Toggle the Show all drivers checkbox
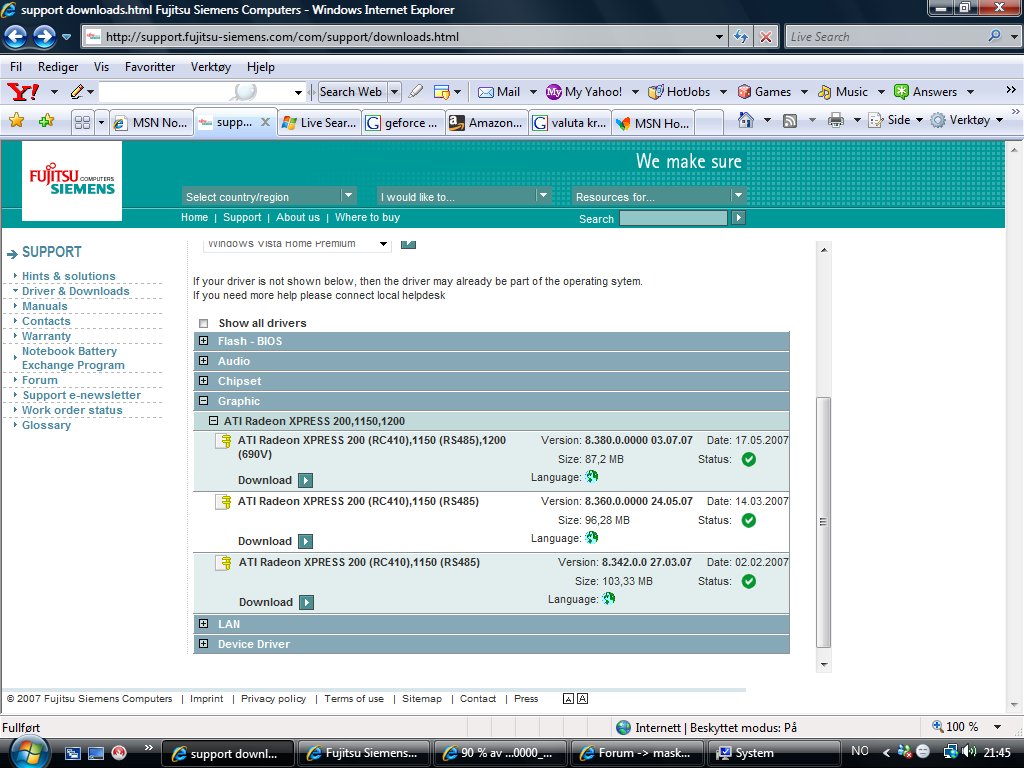Image resolution: width=1024 pixels, height=768 pixels. [x=204, y=323]
